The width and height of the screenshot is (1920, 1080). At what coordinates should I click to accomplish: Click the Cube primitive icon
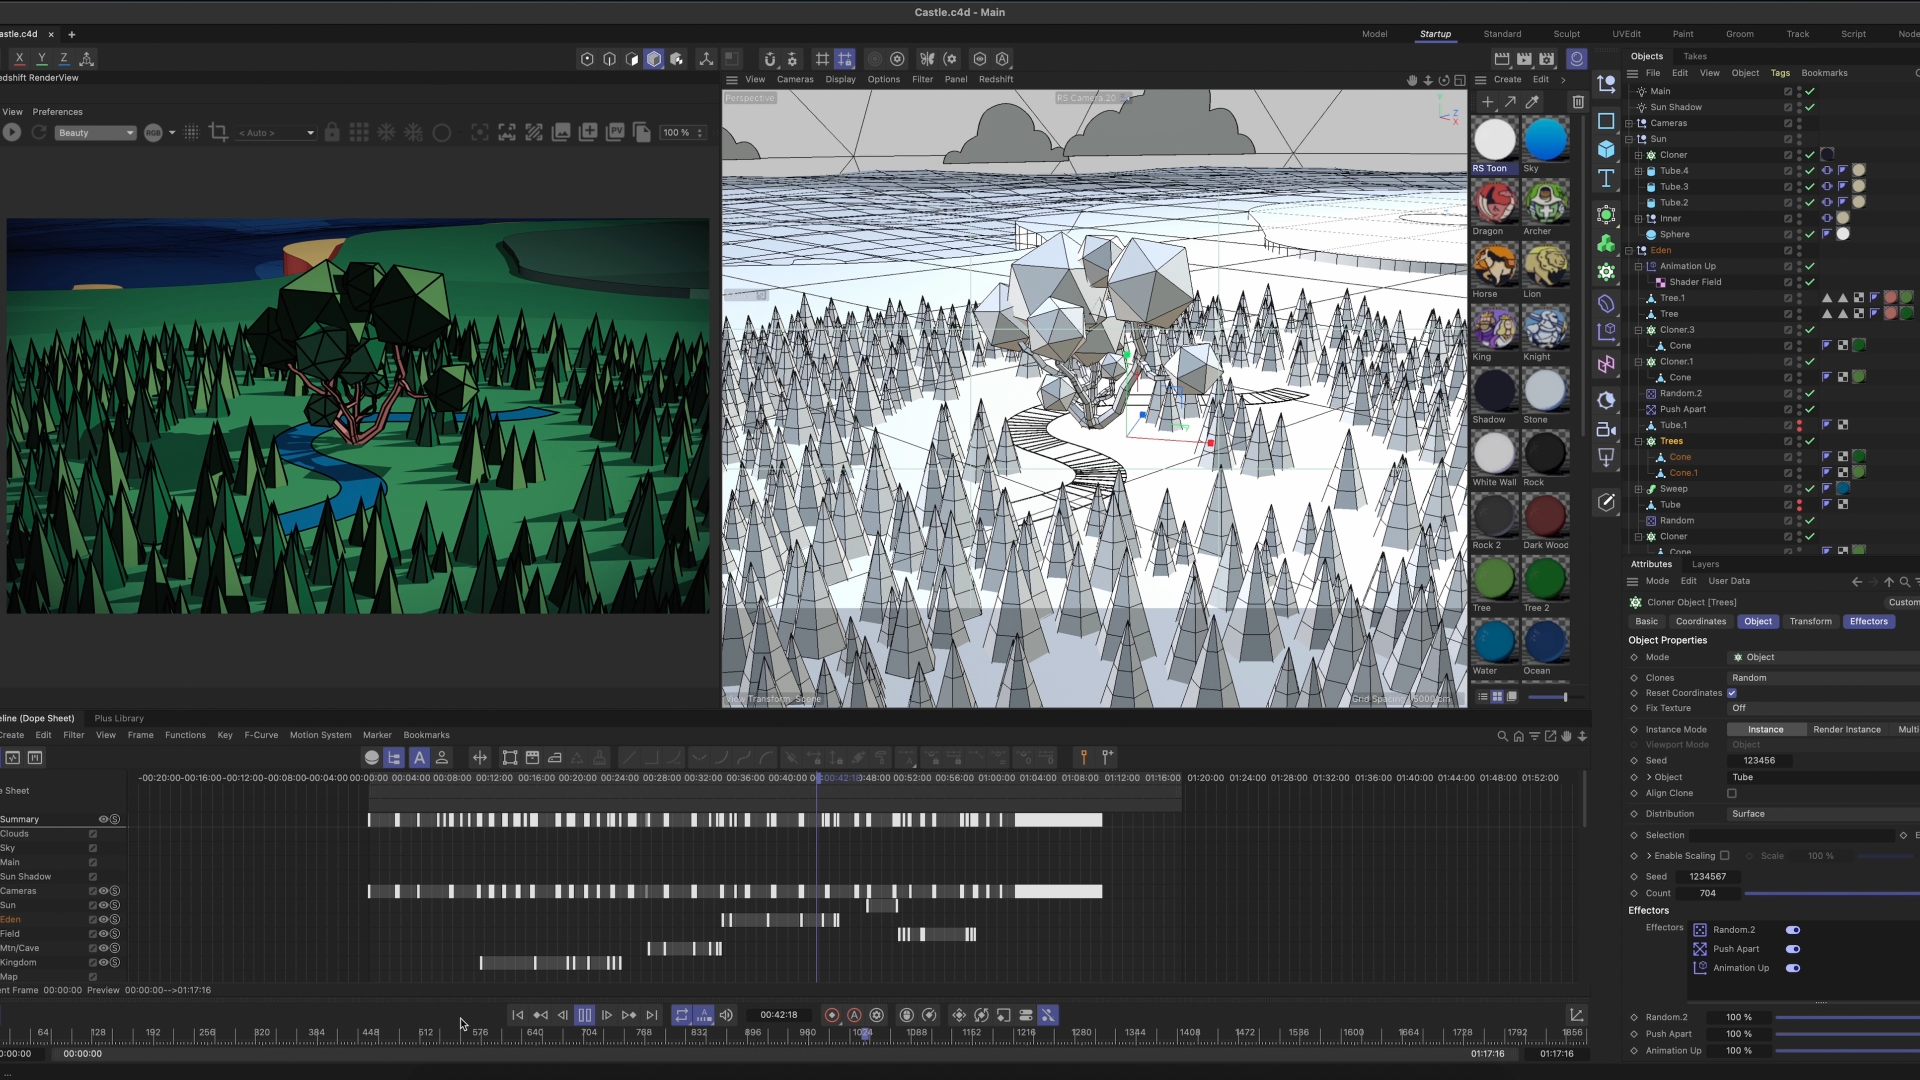click(1606, 149)
